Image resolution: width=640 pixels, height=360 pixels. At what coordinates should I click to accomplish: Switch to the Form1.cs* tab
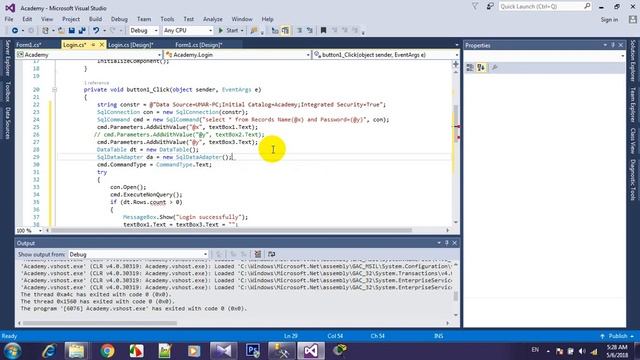[29, 45]
